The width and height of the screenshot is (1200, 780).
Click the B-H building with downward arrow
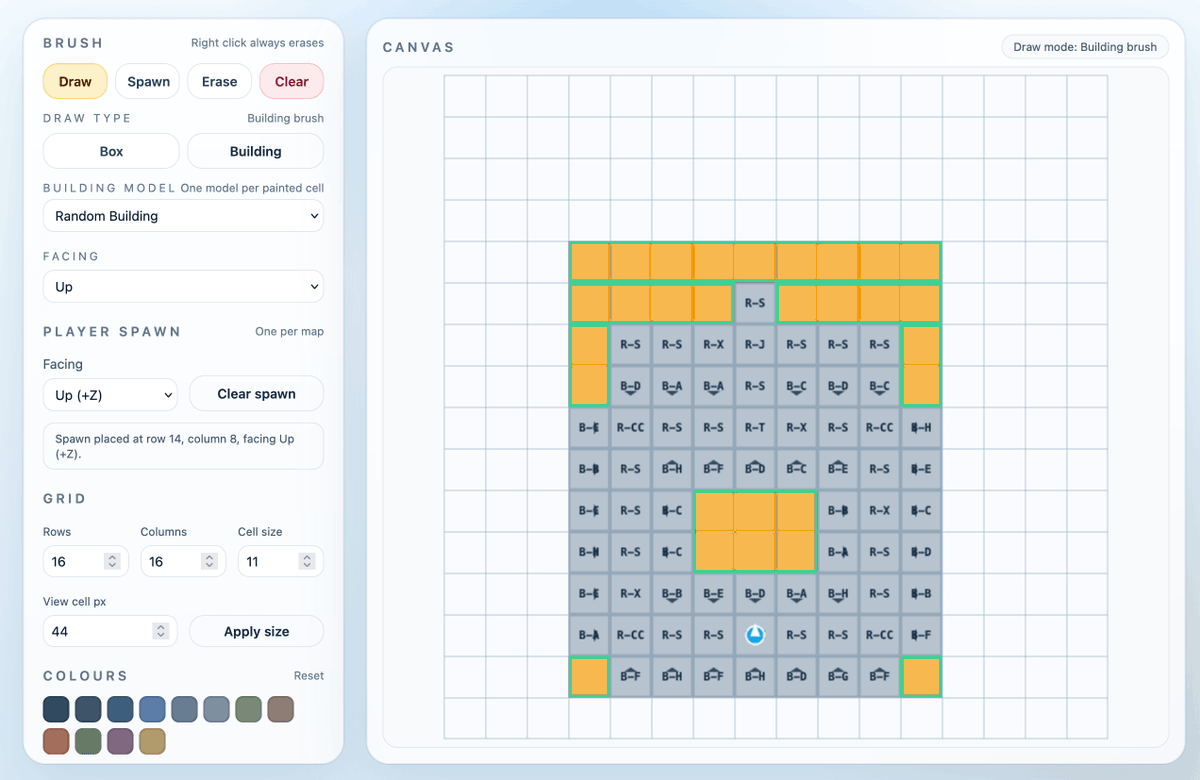pyautogui.click(x=839, y=594)
